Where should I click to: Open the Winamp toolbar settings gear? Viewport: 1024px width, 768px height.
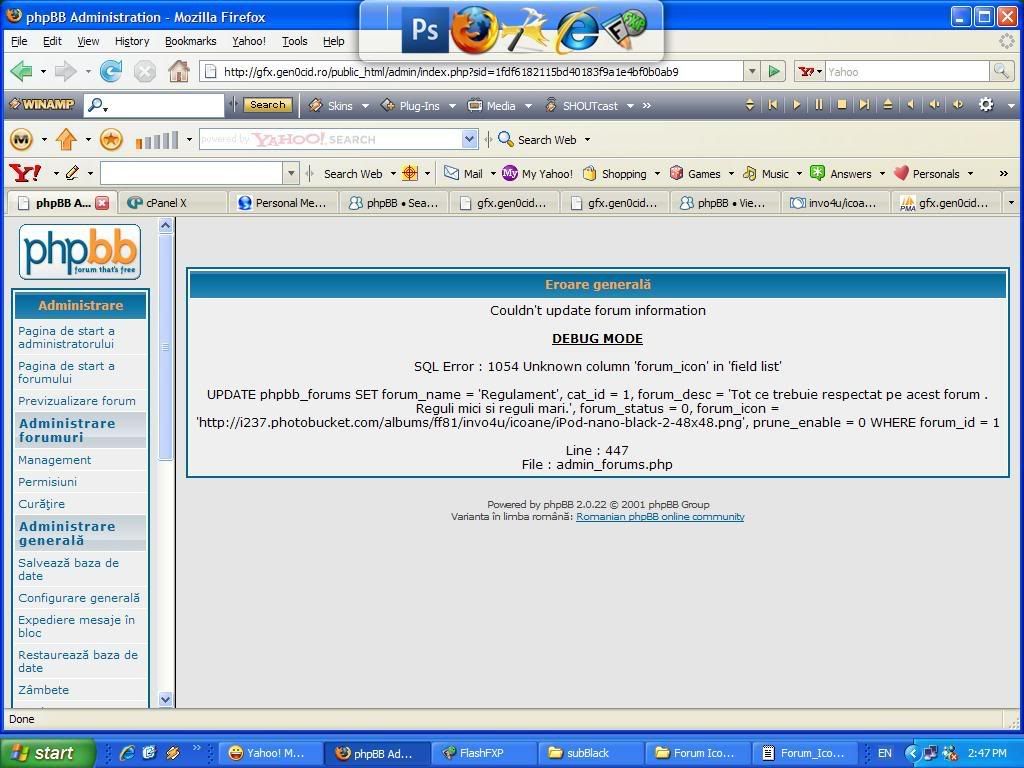click(x=986, y=104)
